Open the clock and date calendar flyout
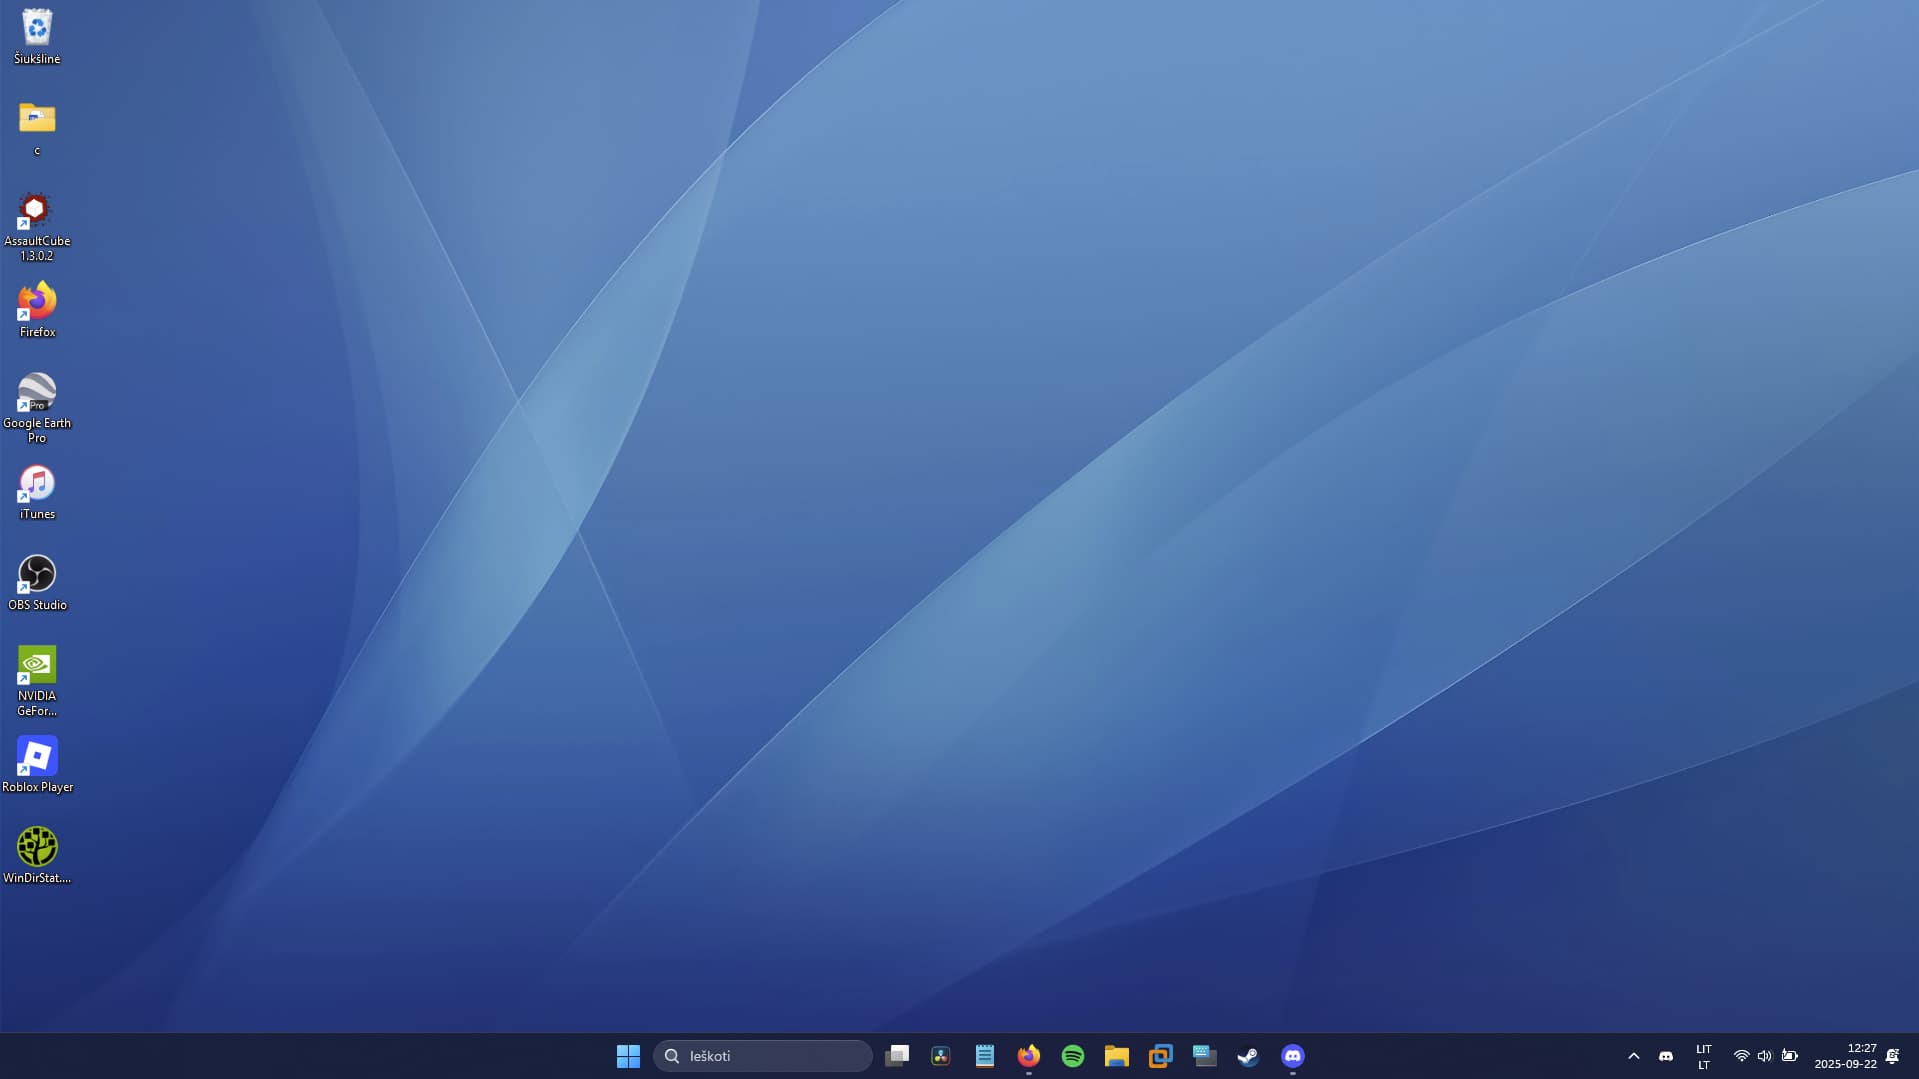 [x=1845, y=1056]
